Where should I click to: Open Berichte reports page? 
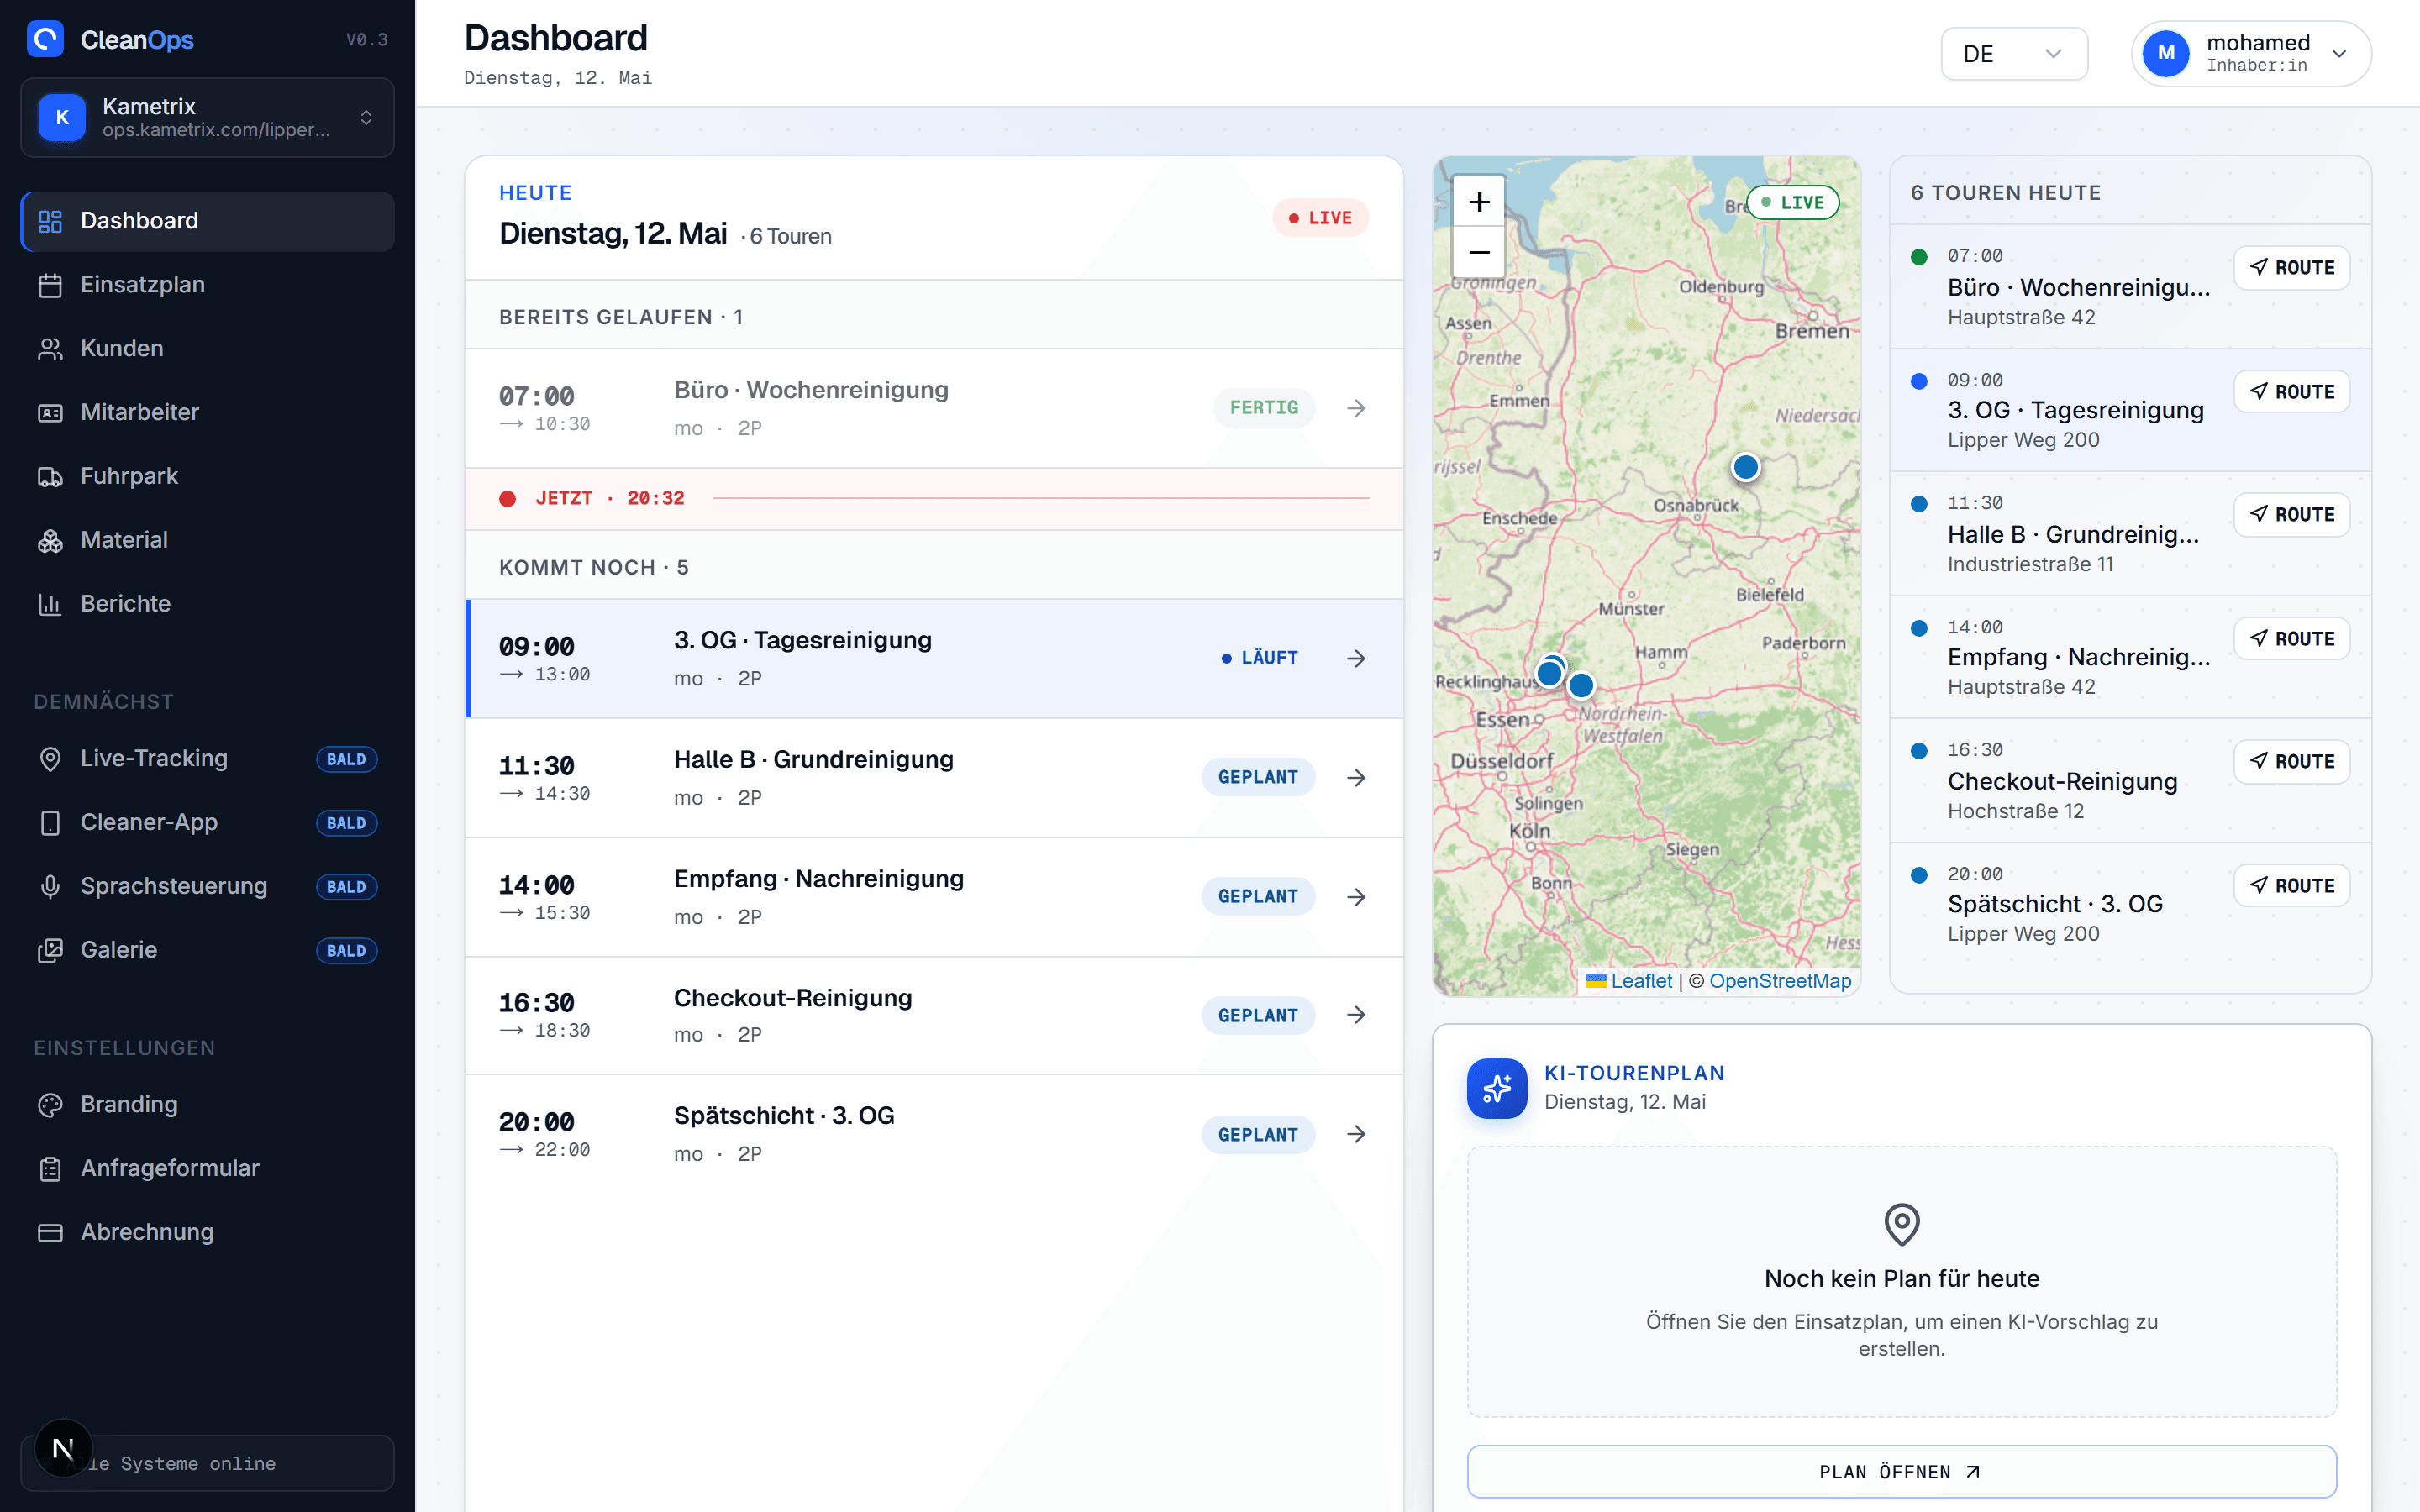[207, 604]
